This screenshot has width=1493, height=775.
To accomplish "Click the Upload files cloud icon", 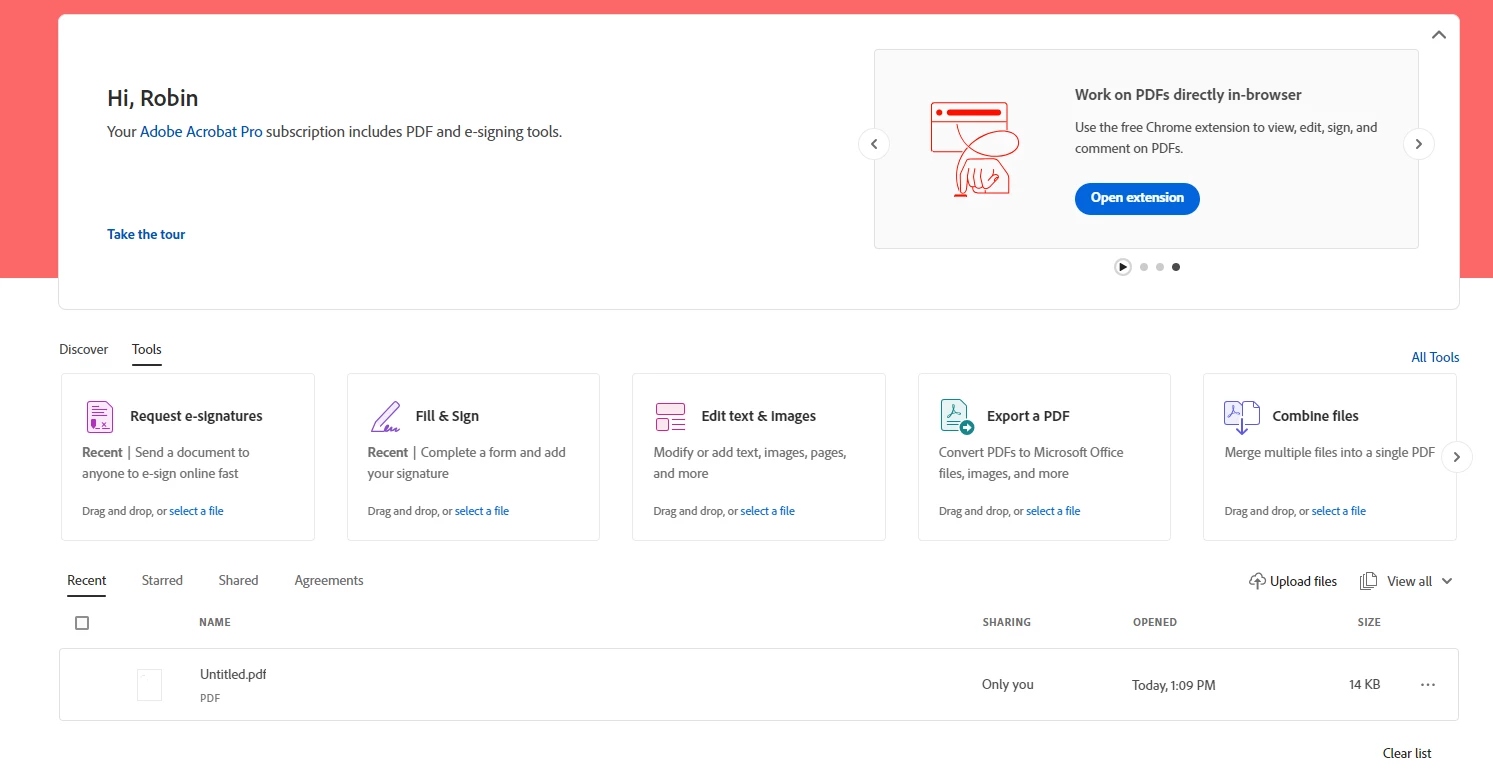I will click(x=1257, y=581).
